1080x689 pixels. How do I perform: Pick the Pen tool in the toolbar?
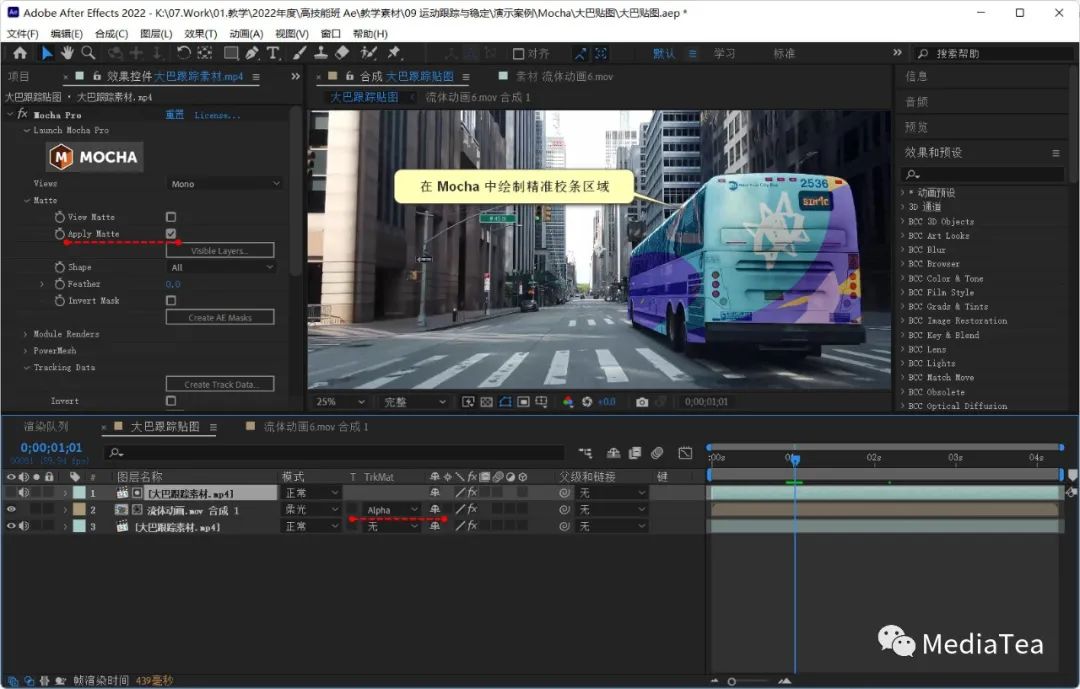click(x=252, y=53)
